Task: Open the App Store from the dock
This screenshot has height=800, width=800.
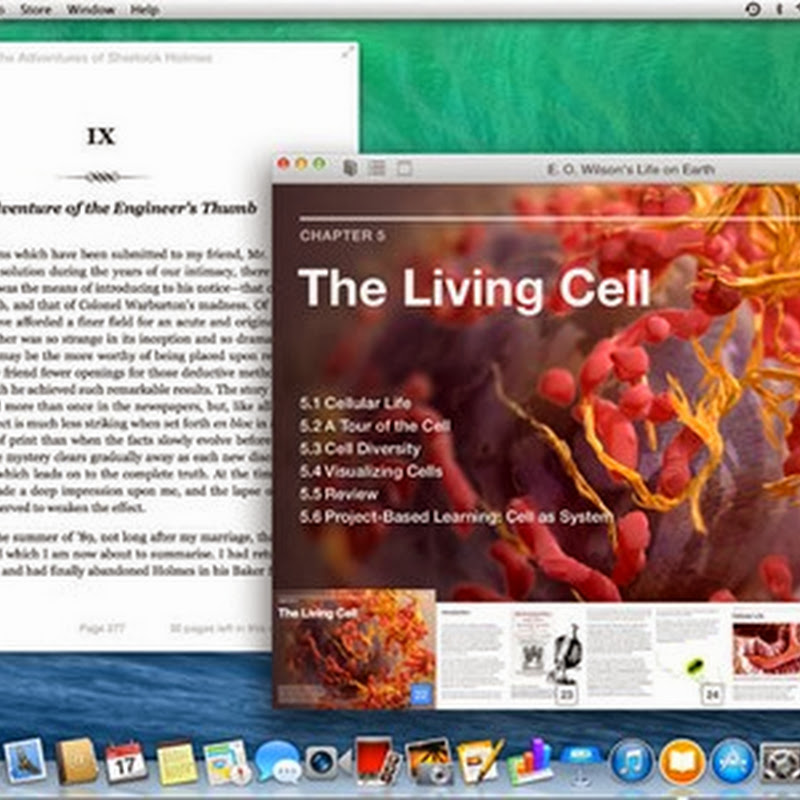Action: coord(733,763)
